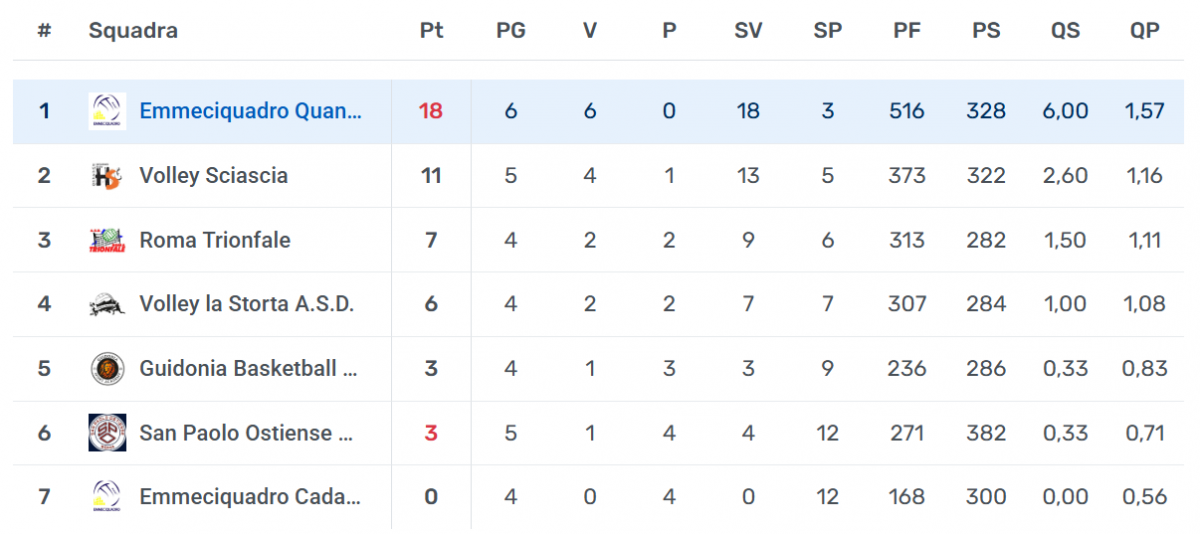Open the Emmeciquadro Quan... team link
Screen dimensions: 1200x534
(250, 111)
